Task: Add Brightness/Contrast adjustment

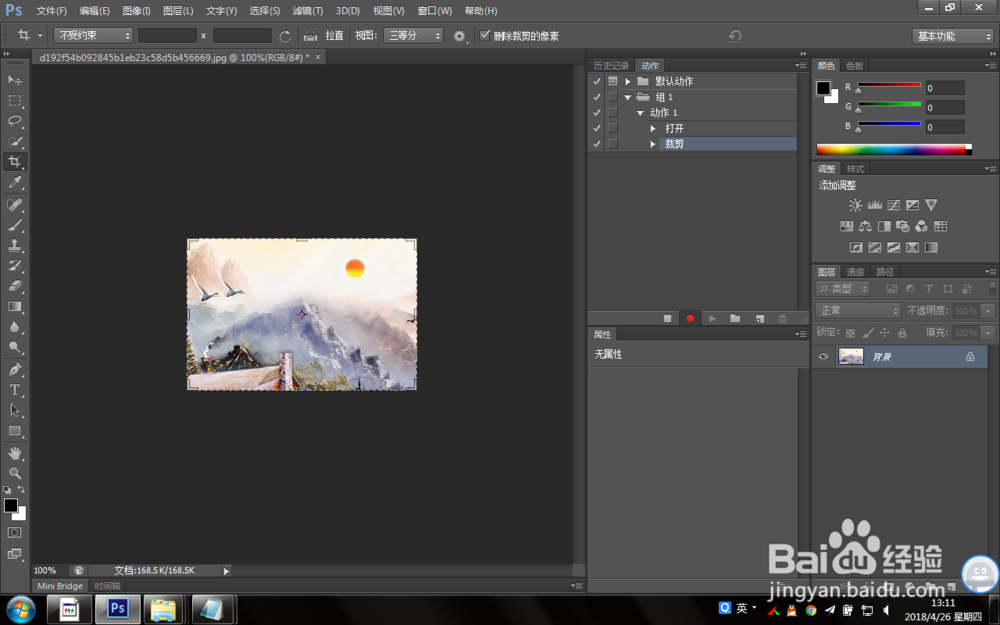Action: 855,205
